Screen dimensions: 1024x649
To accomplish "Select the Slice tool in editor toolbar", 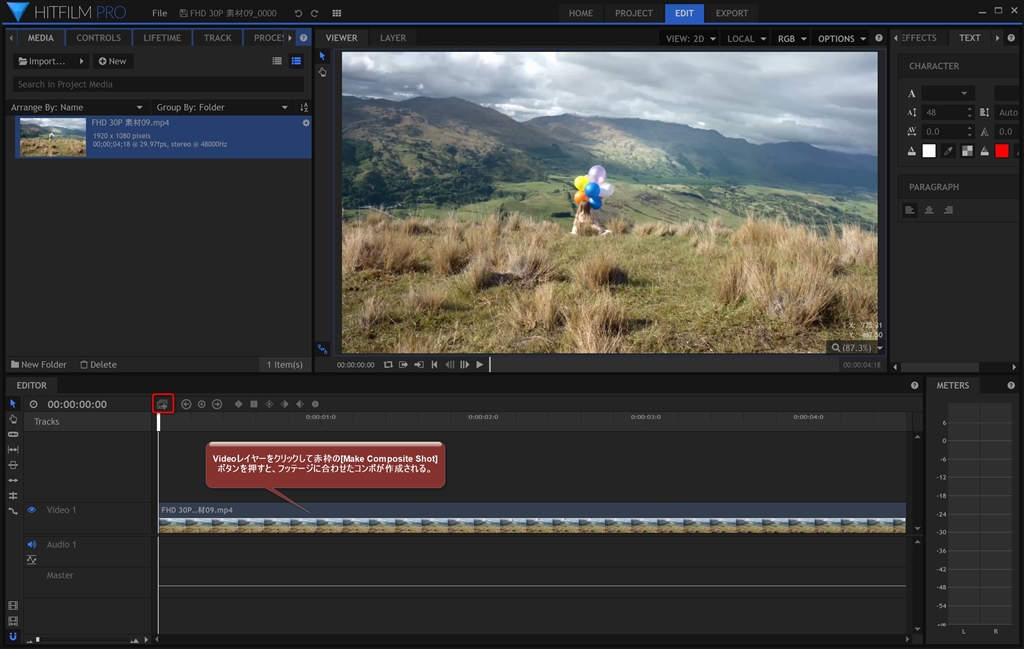I will tap(13, 434).
